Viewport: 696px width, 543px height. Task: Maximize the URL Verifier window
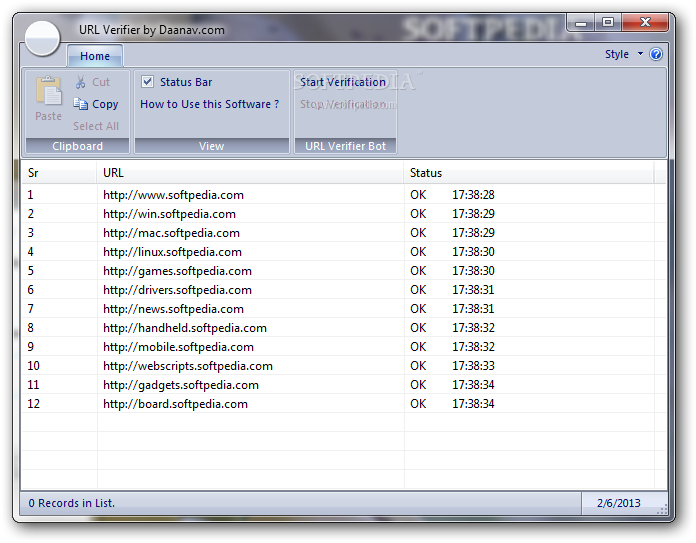pyautogui.click(x=608, y=23)
